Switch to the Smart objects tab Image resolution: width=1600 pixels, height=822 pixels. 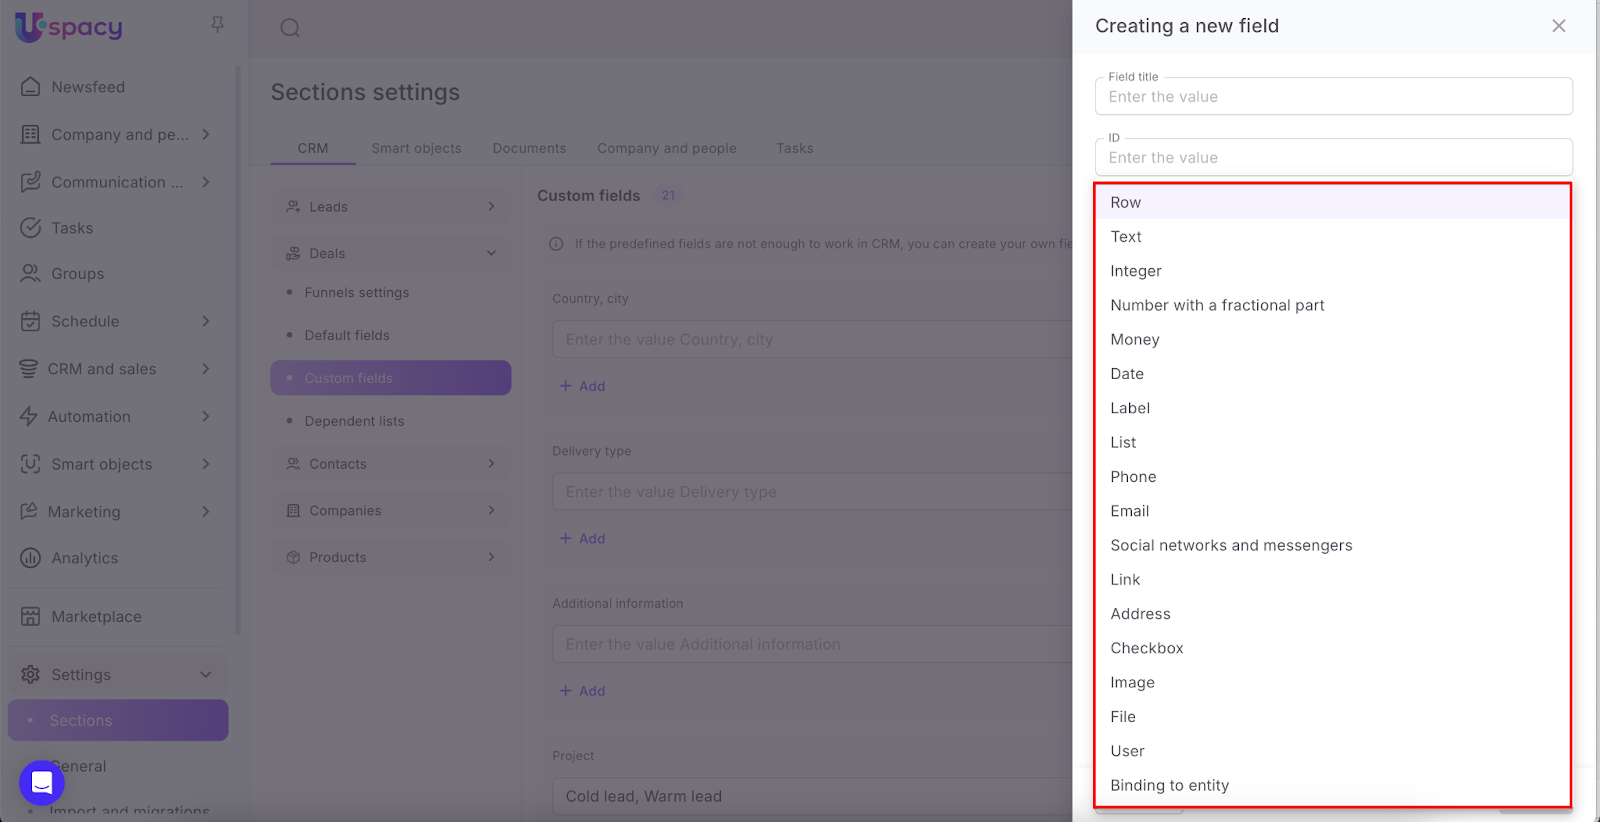[416, 148]
